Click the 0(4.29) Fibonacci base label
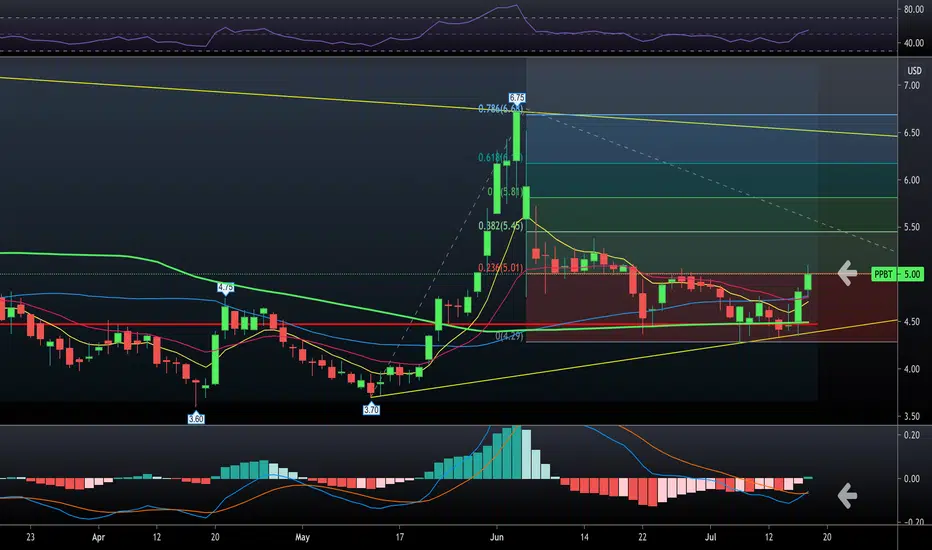Image resolution: width=932 pixels, height=550 pixels. point(509,336)
